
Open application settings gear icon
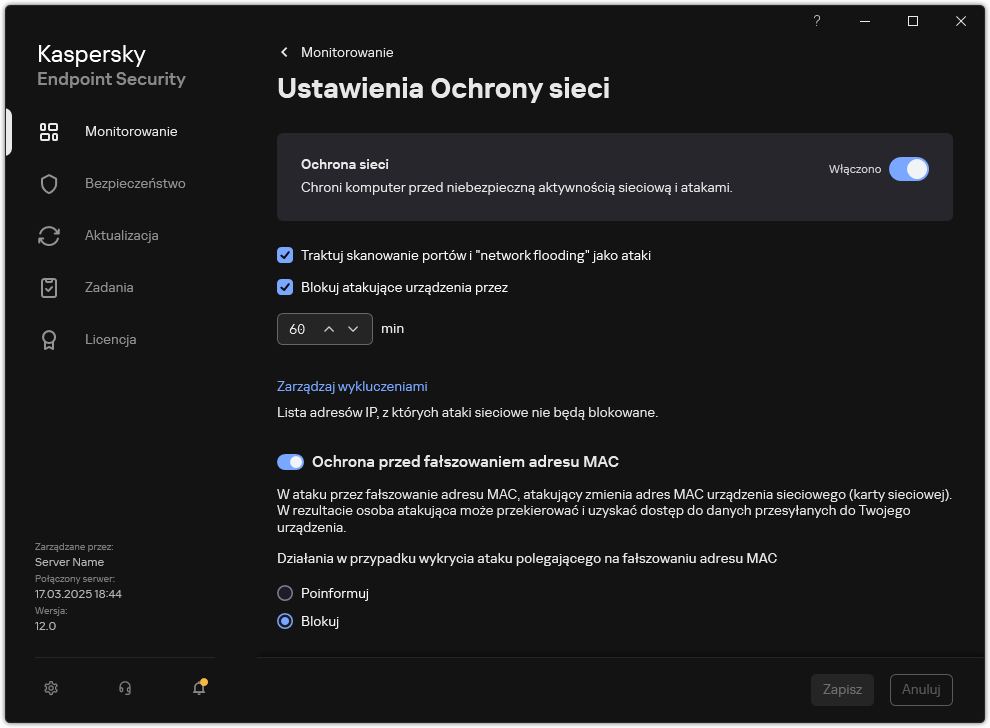click(50, 688)
